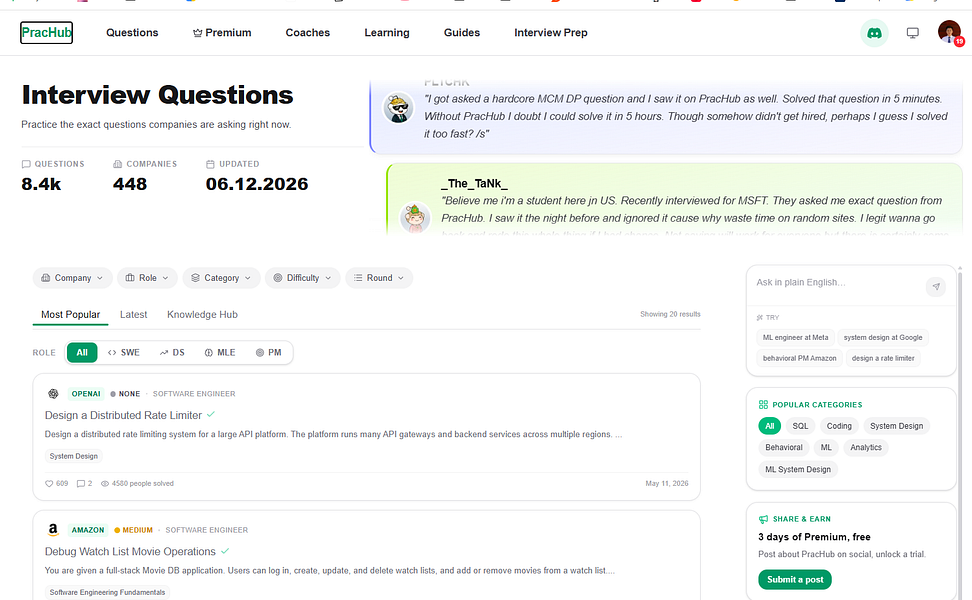
Task: Try the 'system design at Google' suggestion
Action: click(x=883, y=337)
